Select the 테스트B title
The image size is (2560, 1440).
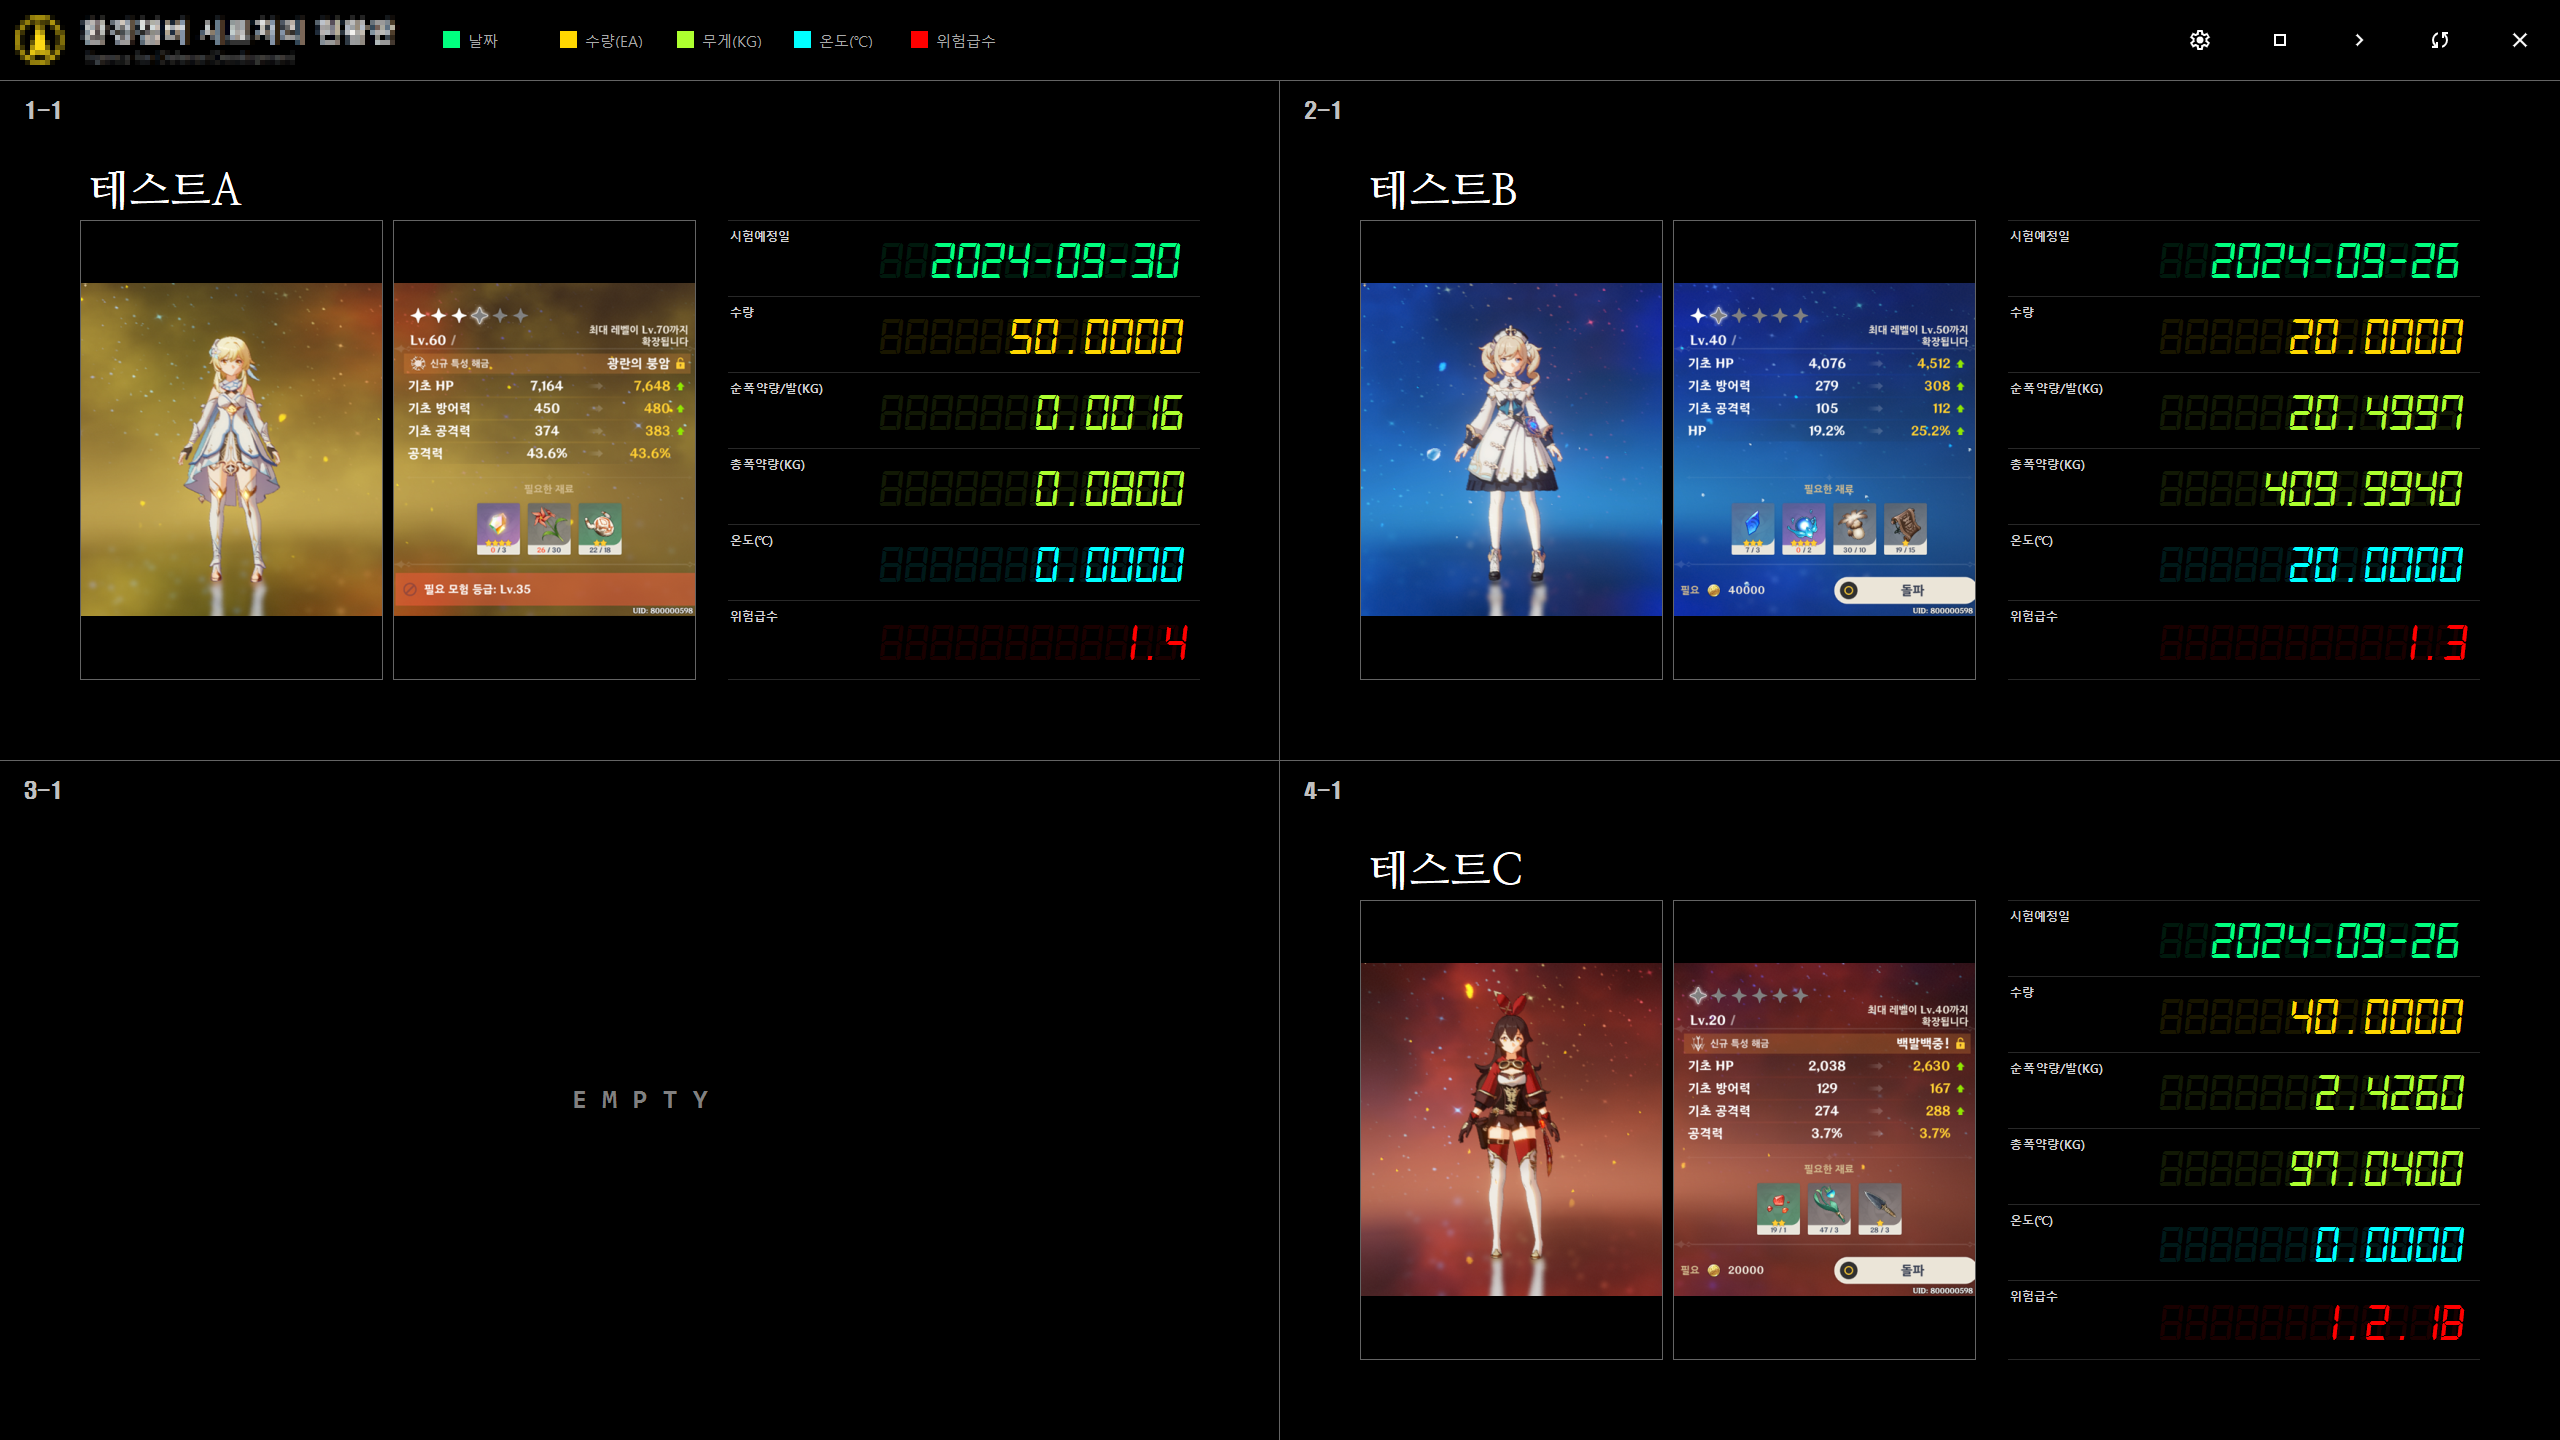click(1444, 189)
